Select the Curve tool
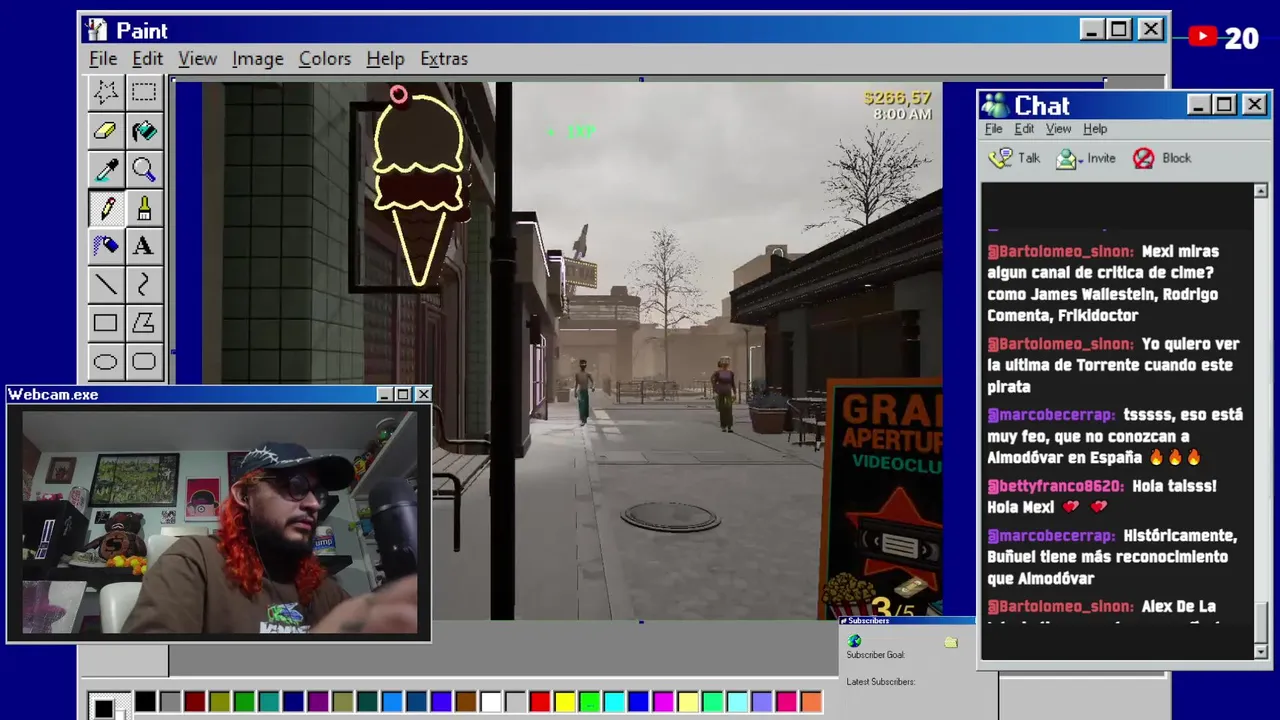1280x720 pixels. [143, 285]
